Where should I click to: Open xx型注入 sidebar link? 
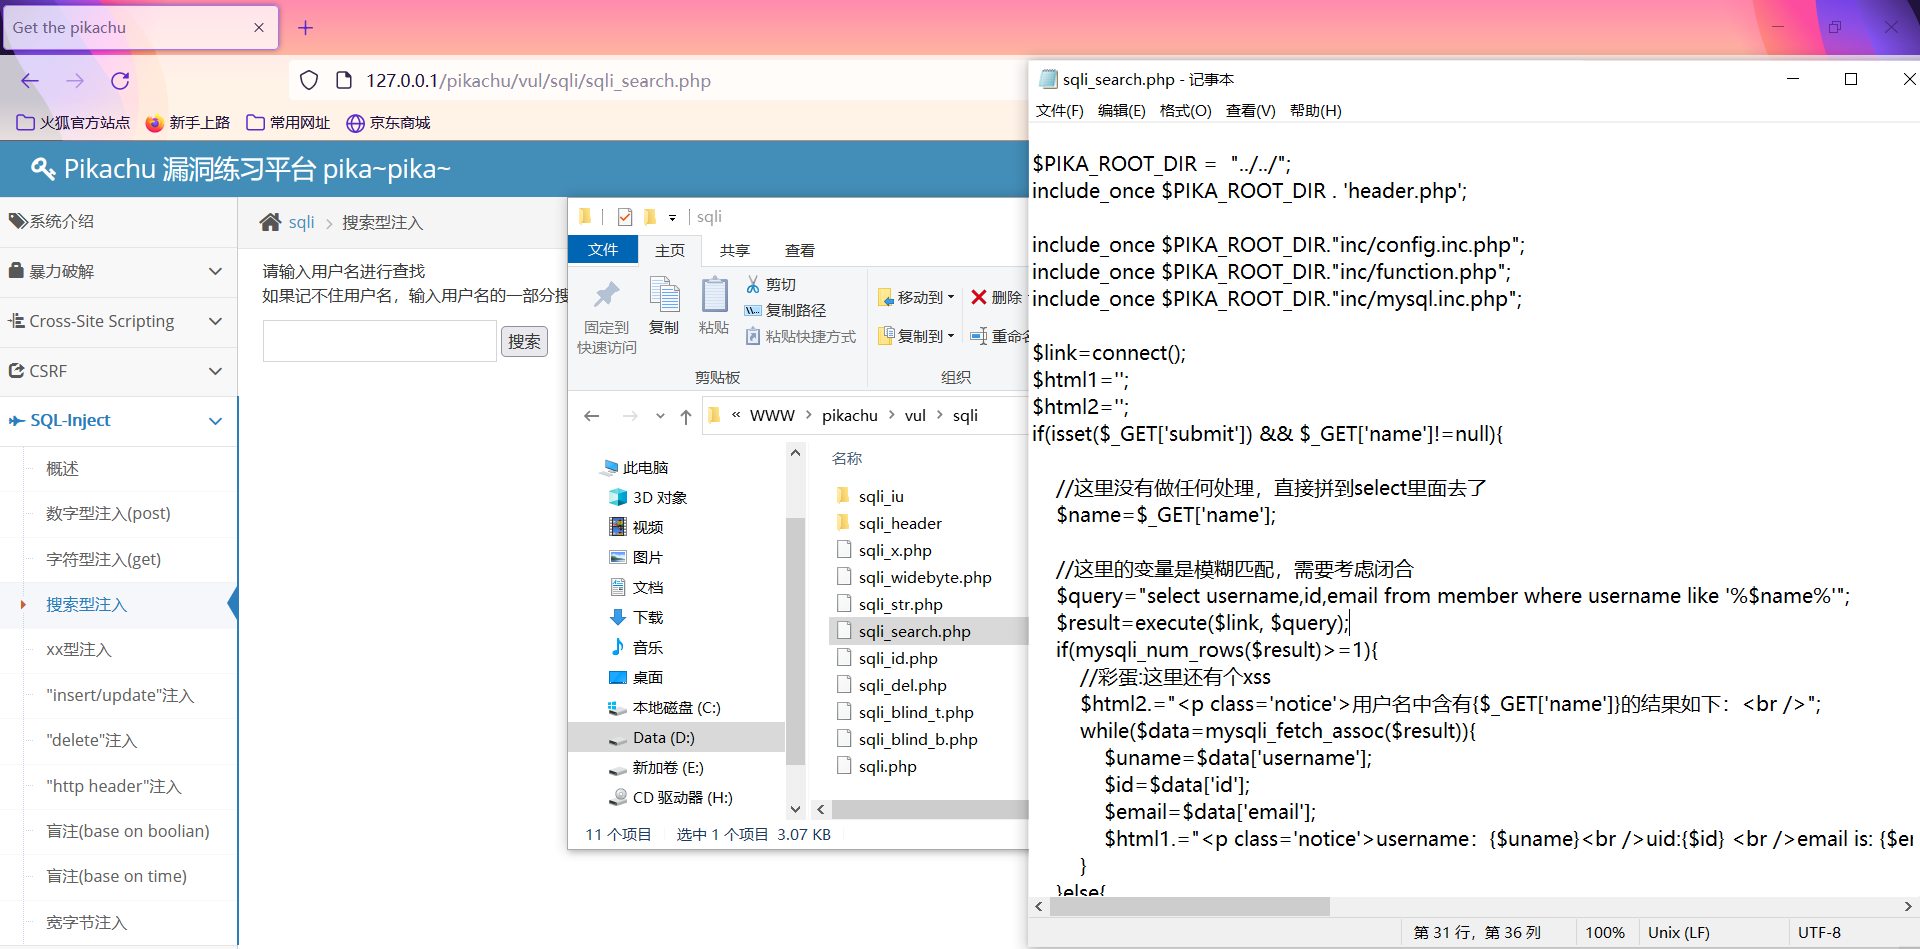[79, 650]
